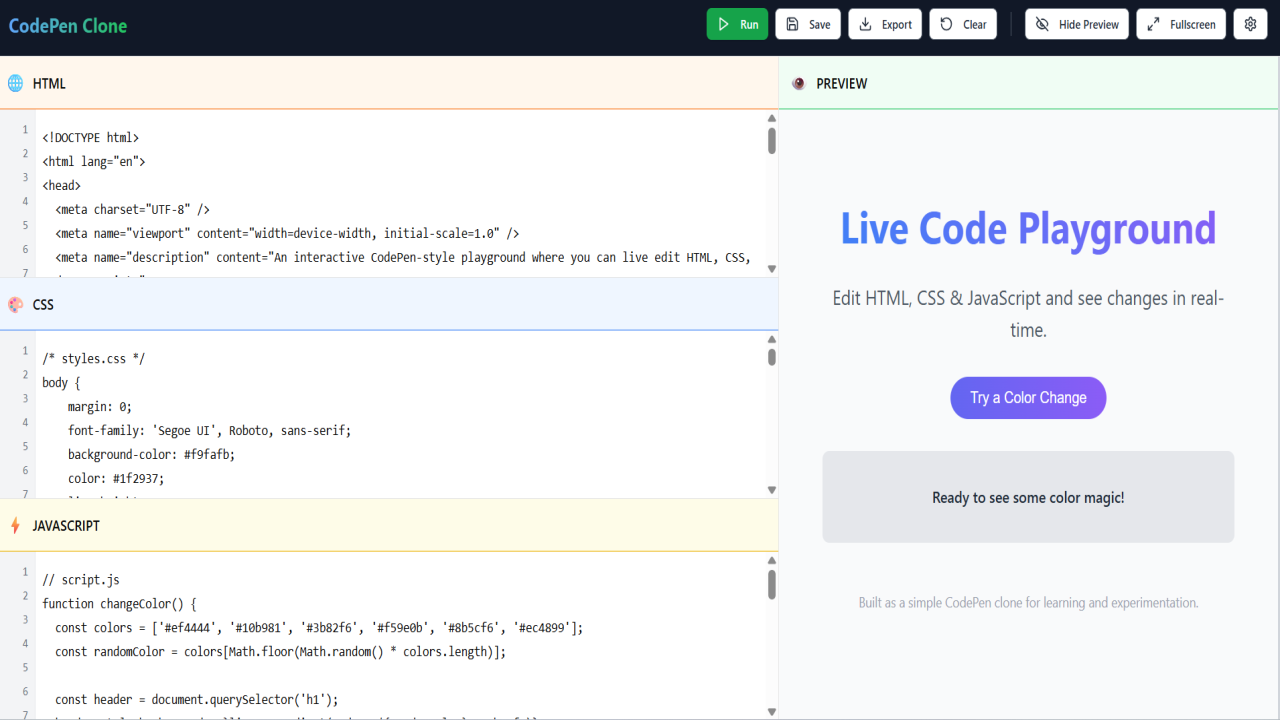Click the Clear button's reset icon
Image resolution: width=1280 pixels, height=720 pixels.
[944, 23]
